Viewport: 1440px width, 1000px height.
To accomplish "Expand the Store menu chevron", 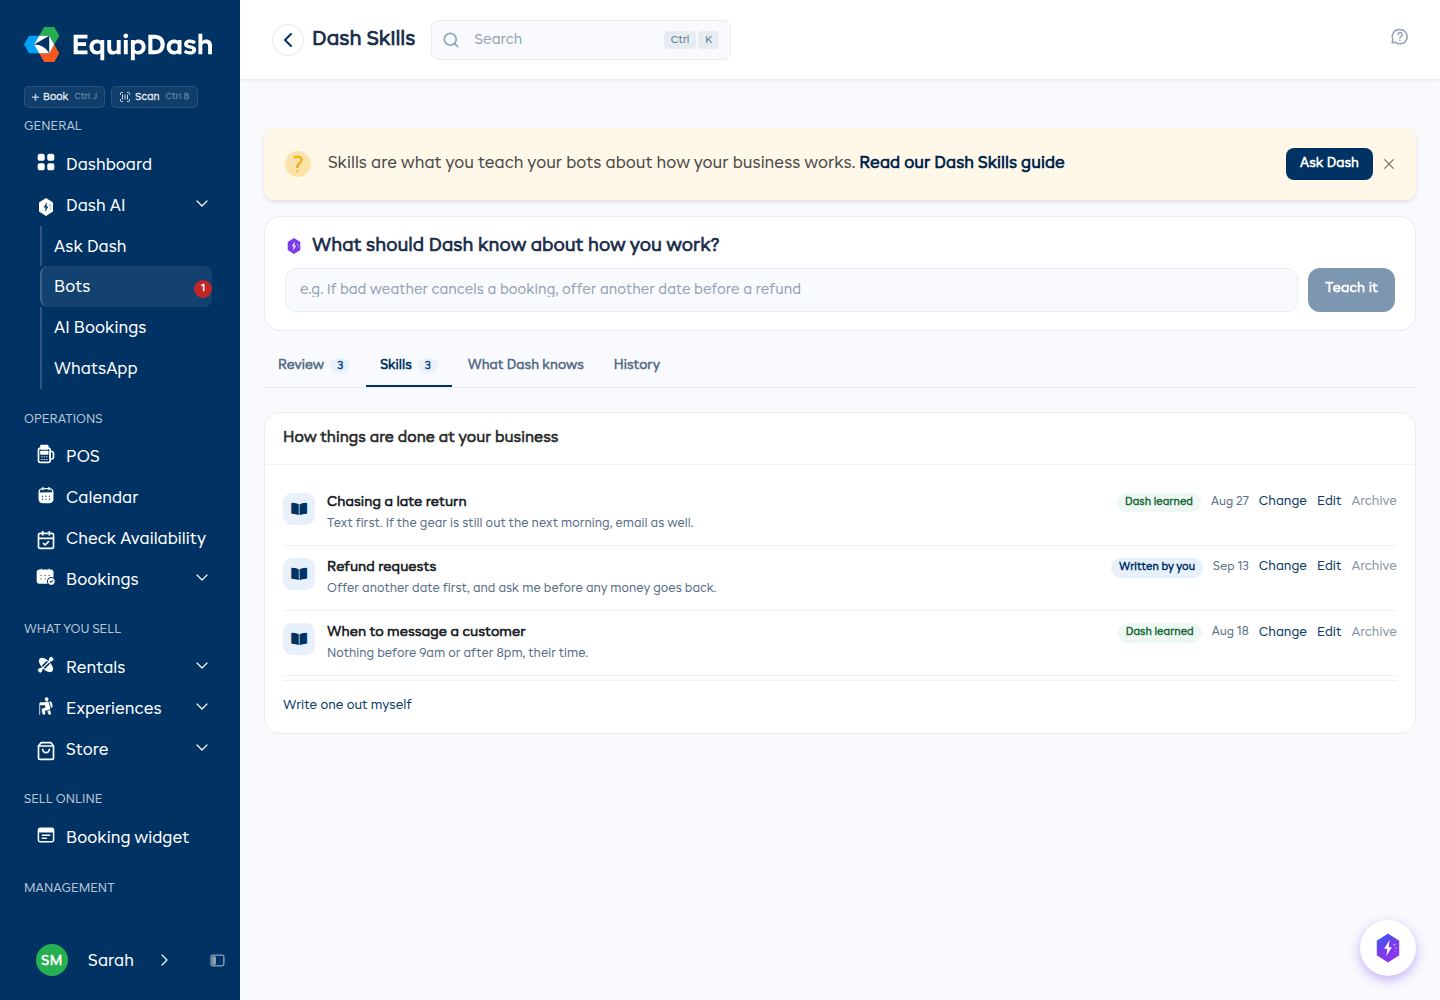I will pyautogui.click(x=202, y=748).
